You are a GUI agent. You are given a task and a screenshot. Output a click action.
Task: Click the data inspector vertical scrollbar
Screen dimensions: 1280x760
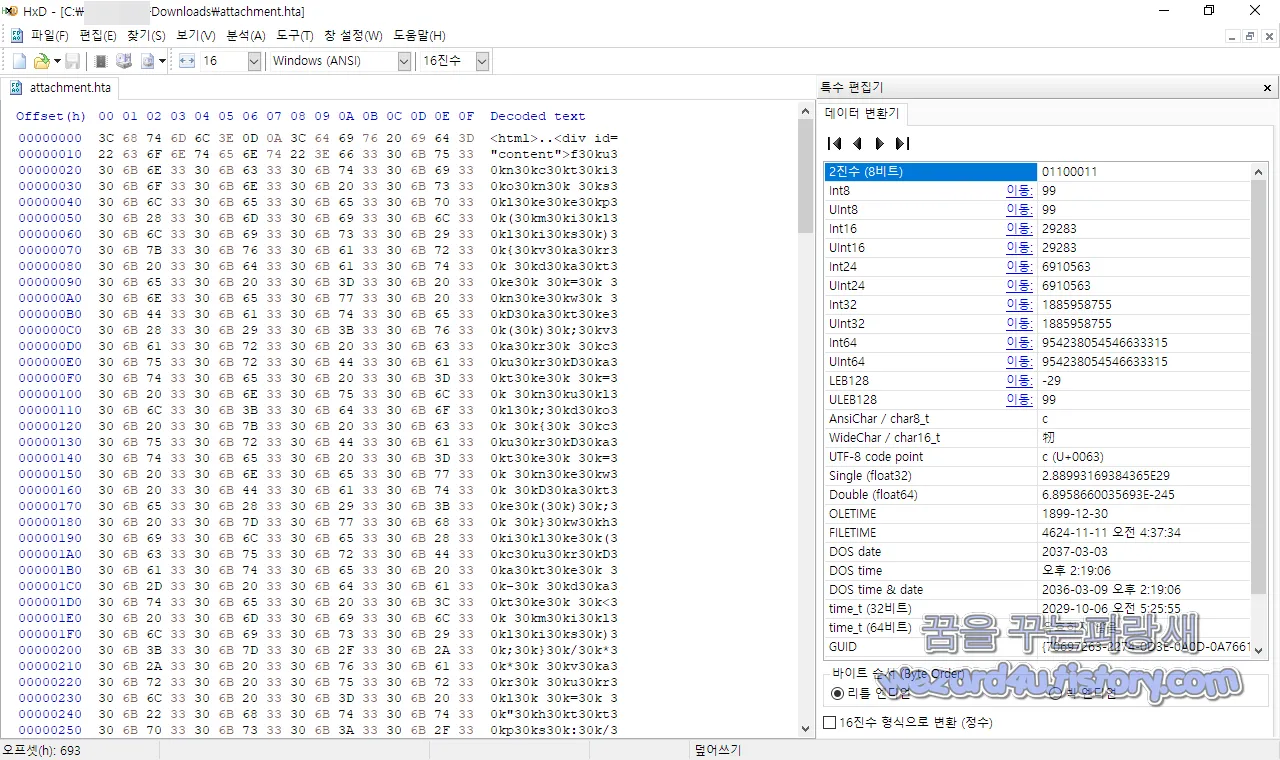click(x=1259, y=386)
